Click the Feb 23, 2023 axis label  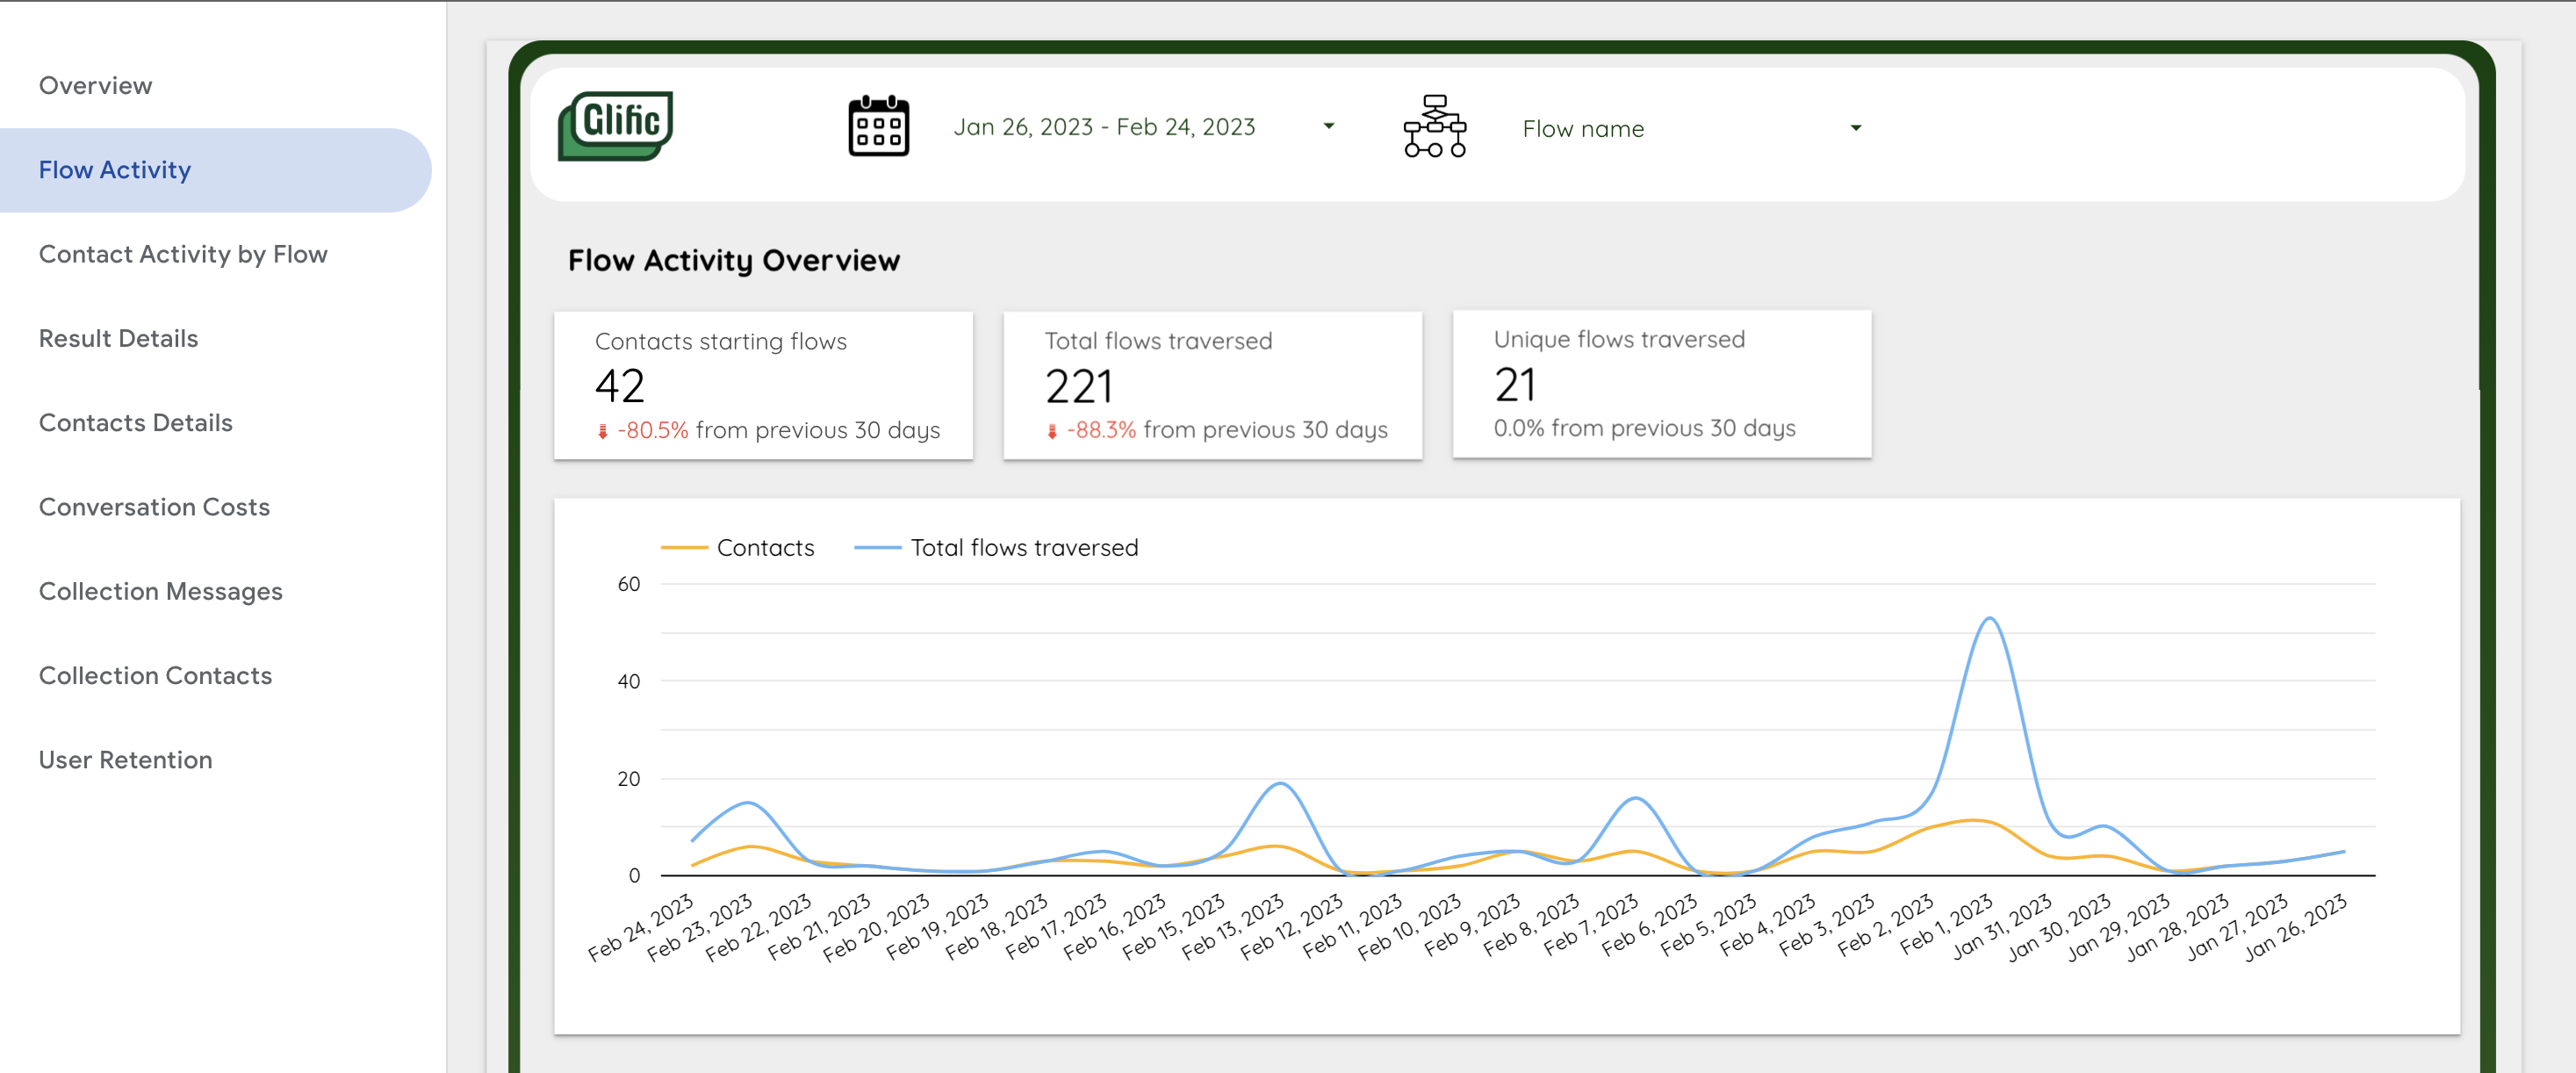coord(700,927)
